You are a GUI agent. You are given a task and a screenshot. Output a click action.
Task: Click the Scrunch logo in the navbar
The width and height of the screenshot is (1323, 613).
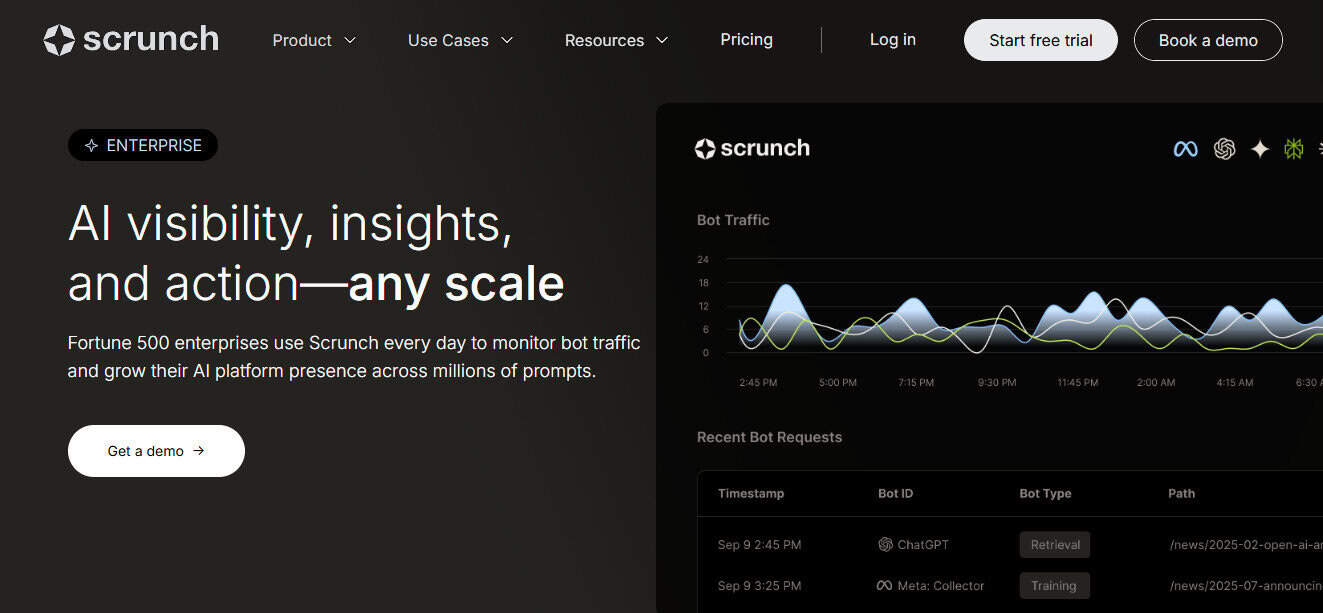[x=131, y=40]
